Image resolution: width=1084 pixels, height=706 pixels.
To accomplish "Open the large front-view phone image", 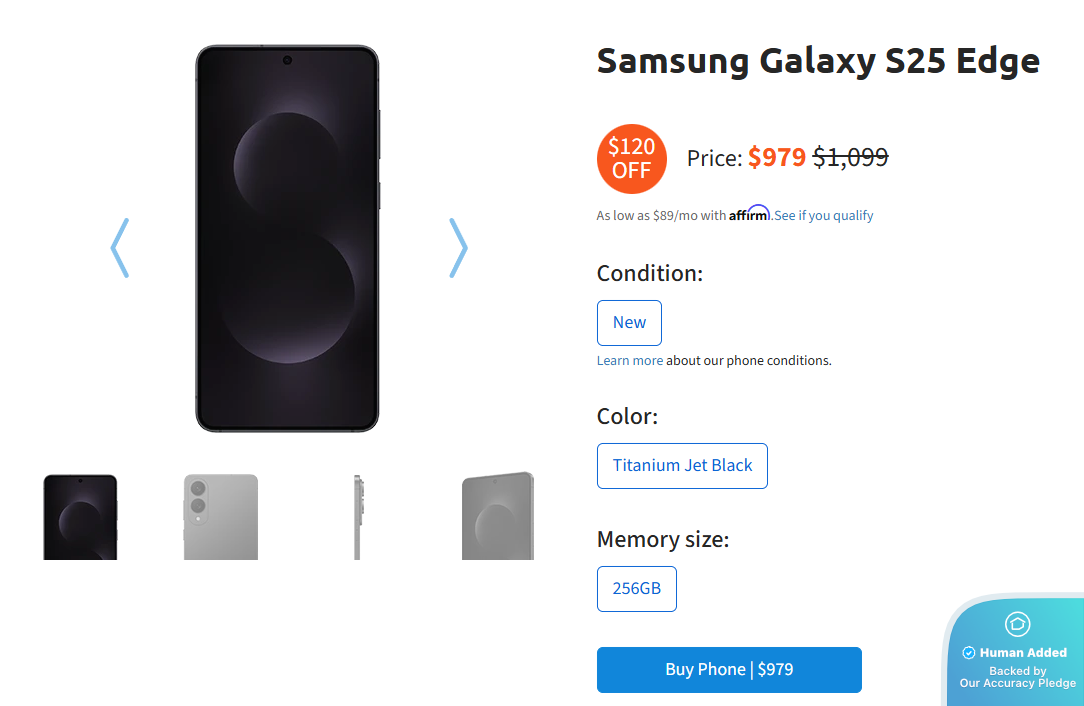I will (x=287, y=238).
